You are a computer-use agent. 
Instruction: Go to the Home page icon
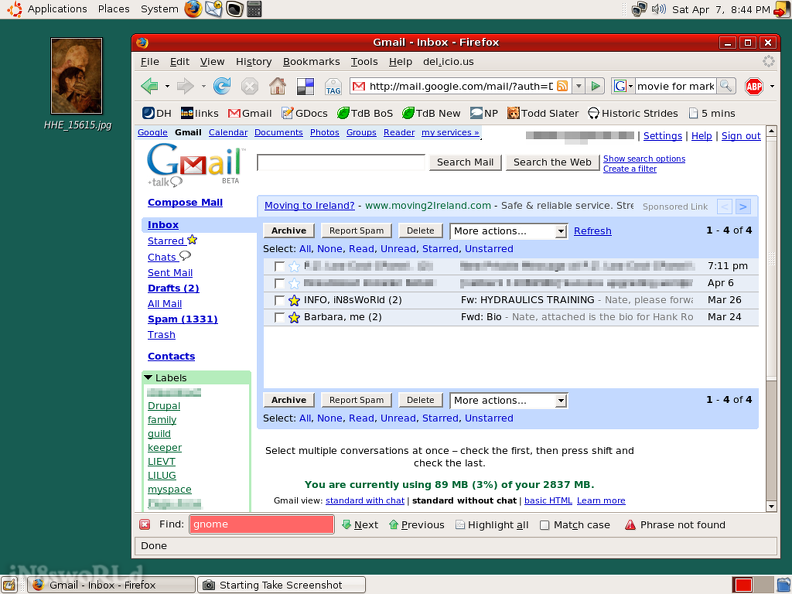[x=277, y=86]
